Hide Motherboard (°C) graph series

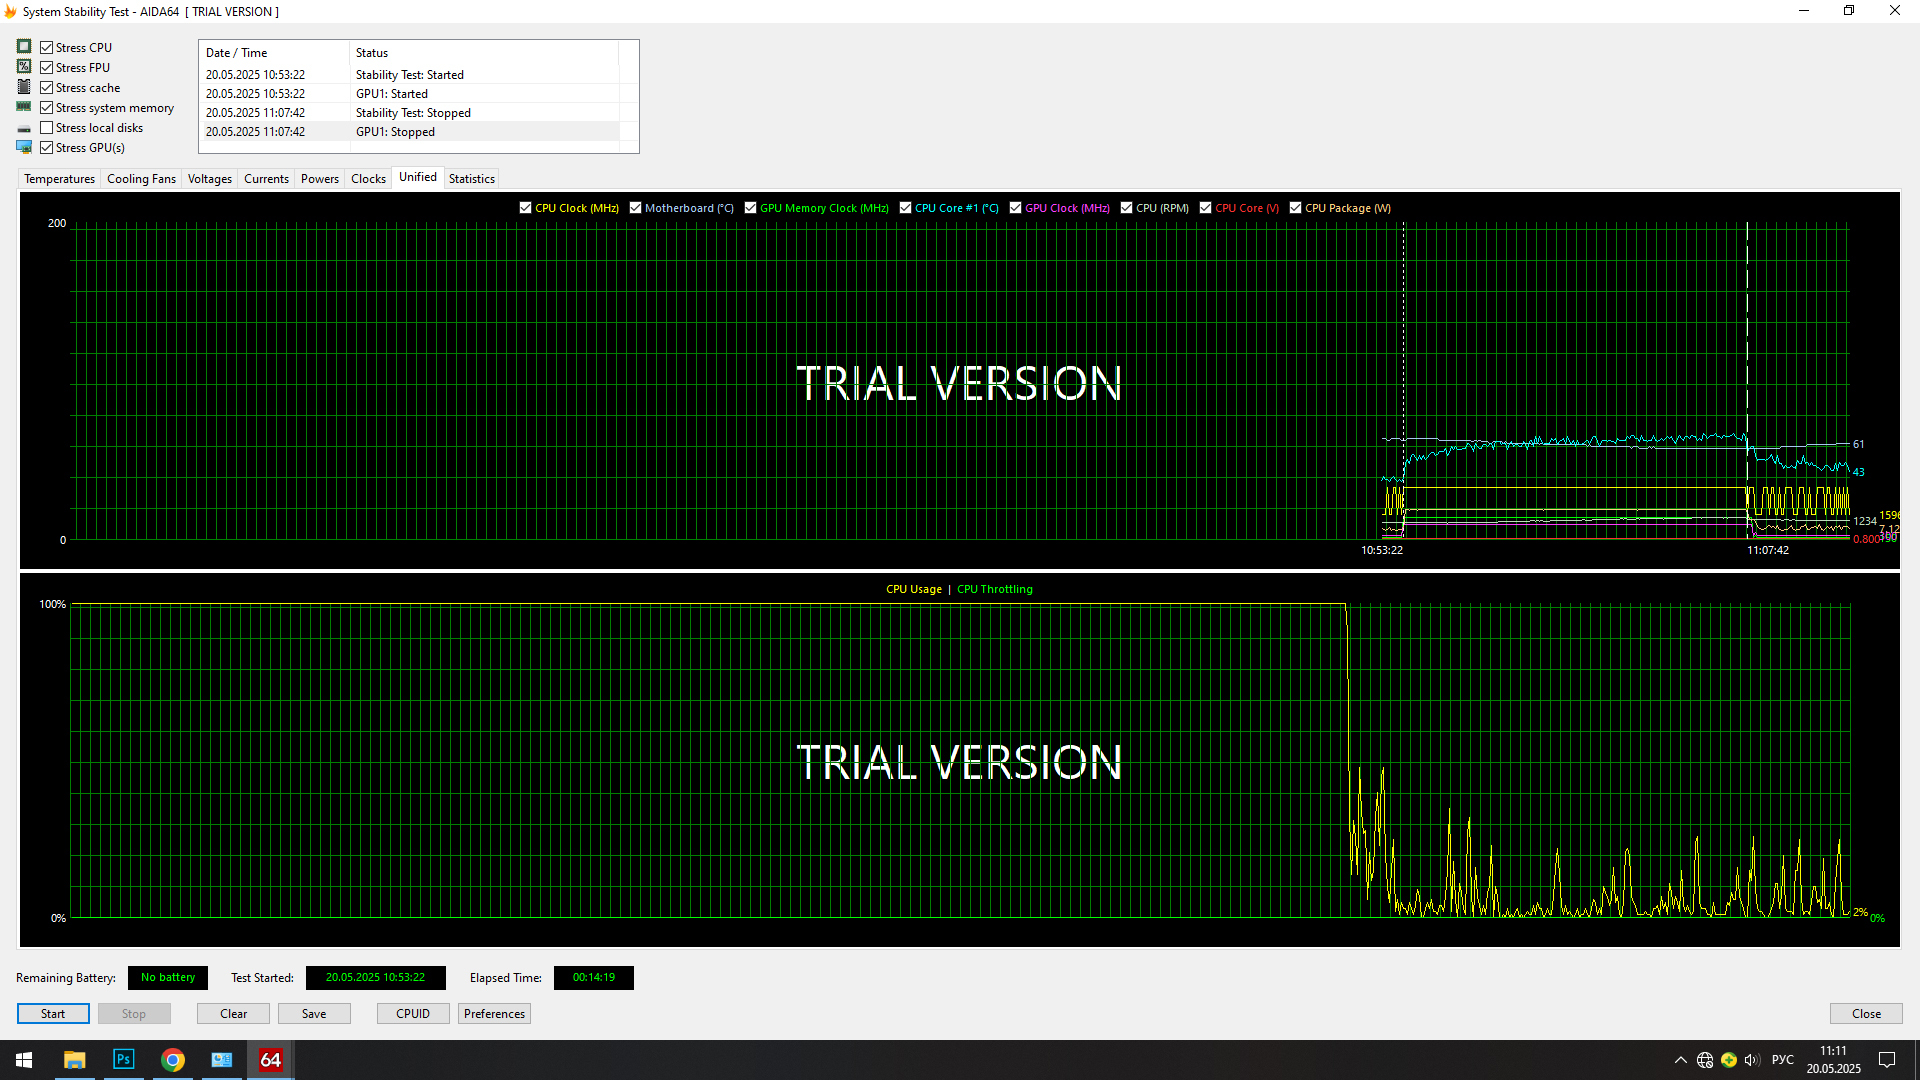pyautogui.click(x=635, y=208)
